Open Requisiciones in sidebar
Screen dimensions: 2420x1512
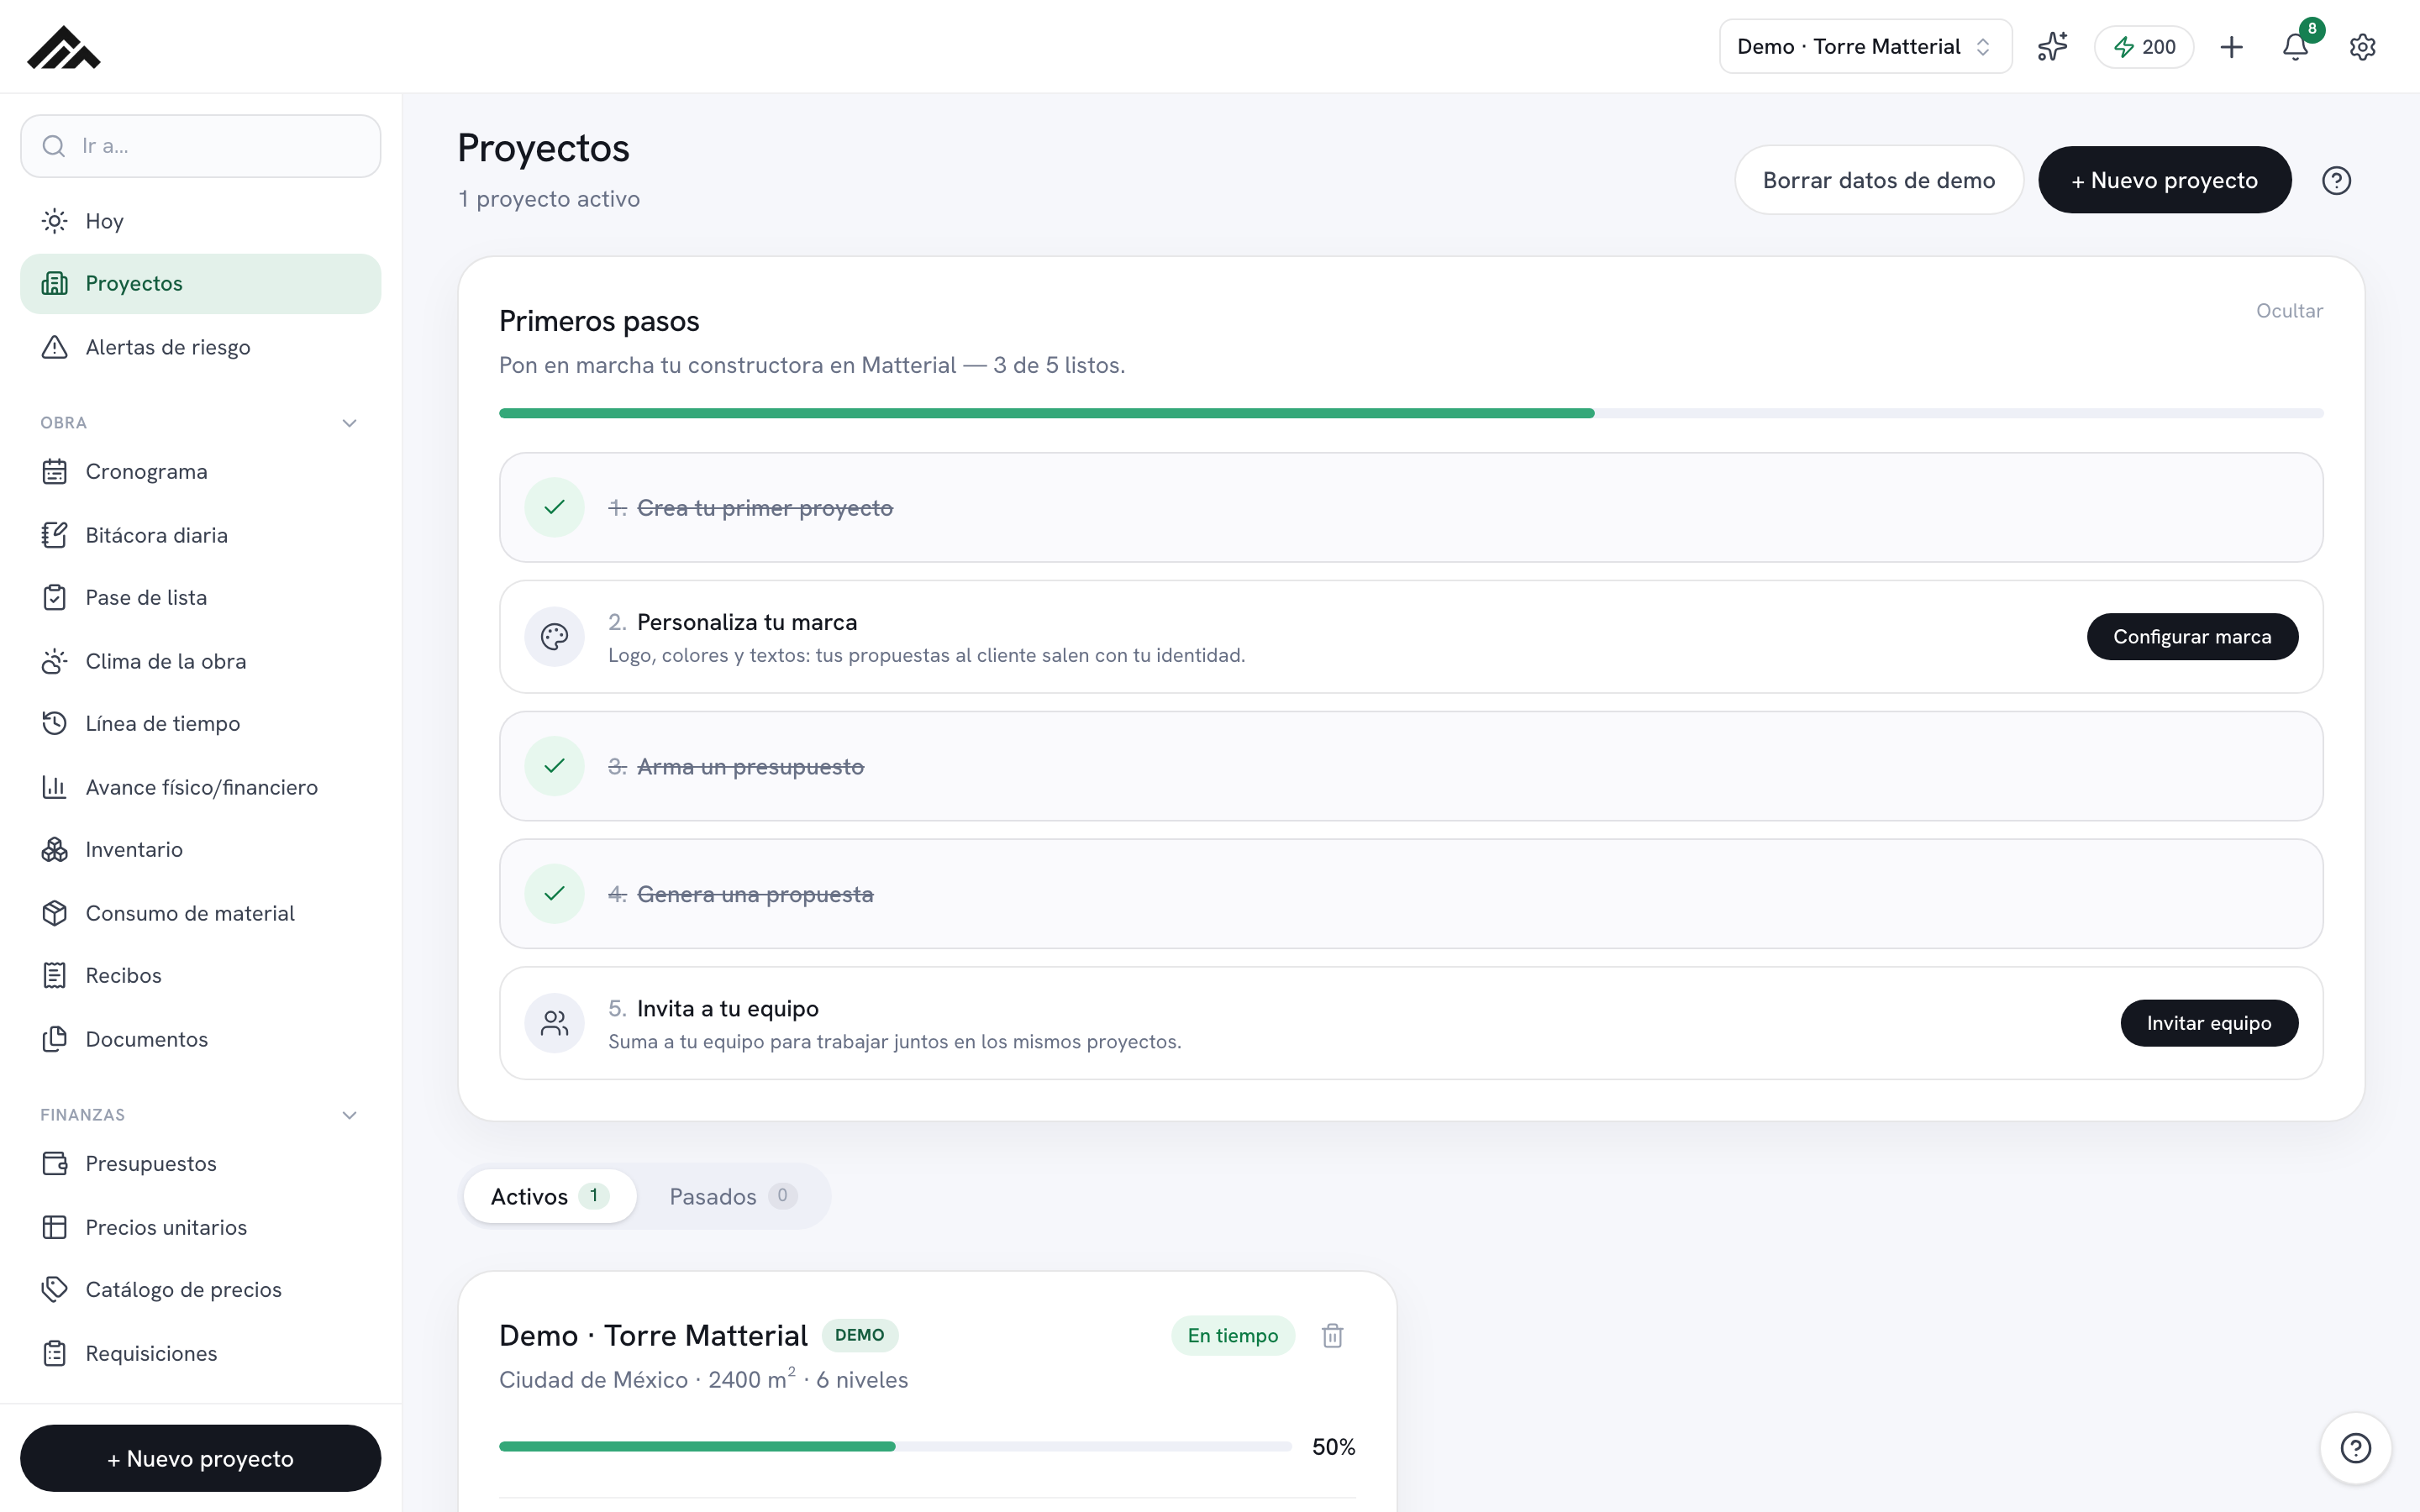click(201, 1353)
